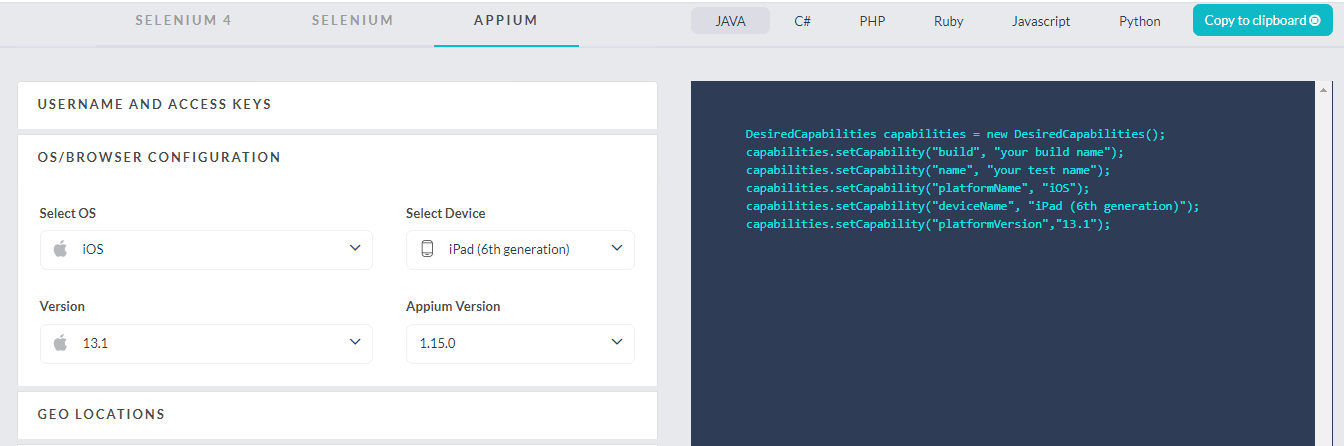The height and width of the screenshot is (446, 1344).
Task: Open the Select Device dropdown
Action: tap(520, 249)
